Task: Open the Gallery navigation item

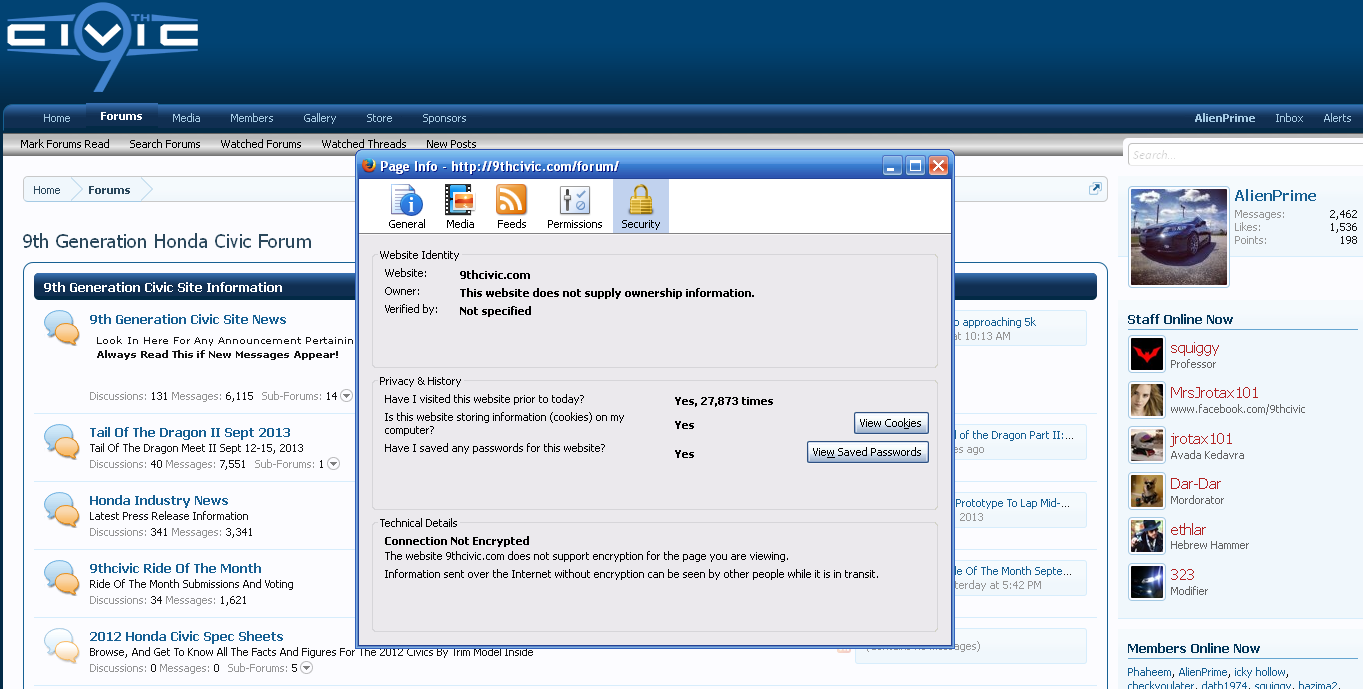Action: (320, 118)
